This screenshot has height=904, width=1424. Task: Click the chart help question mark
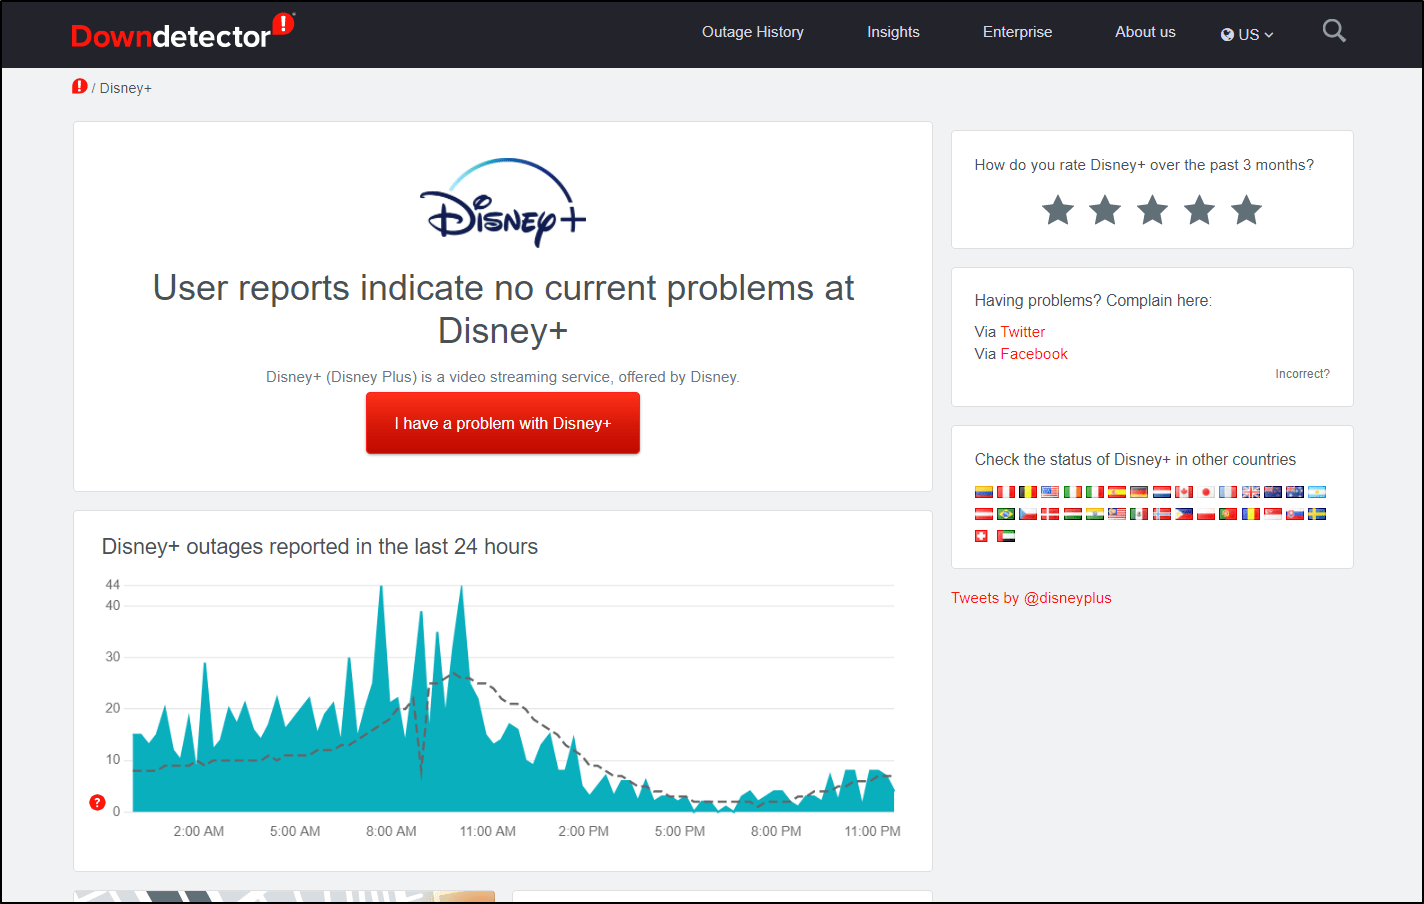(97, 802)
